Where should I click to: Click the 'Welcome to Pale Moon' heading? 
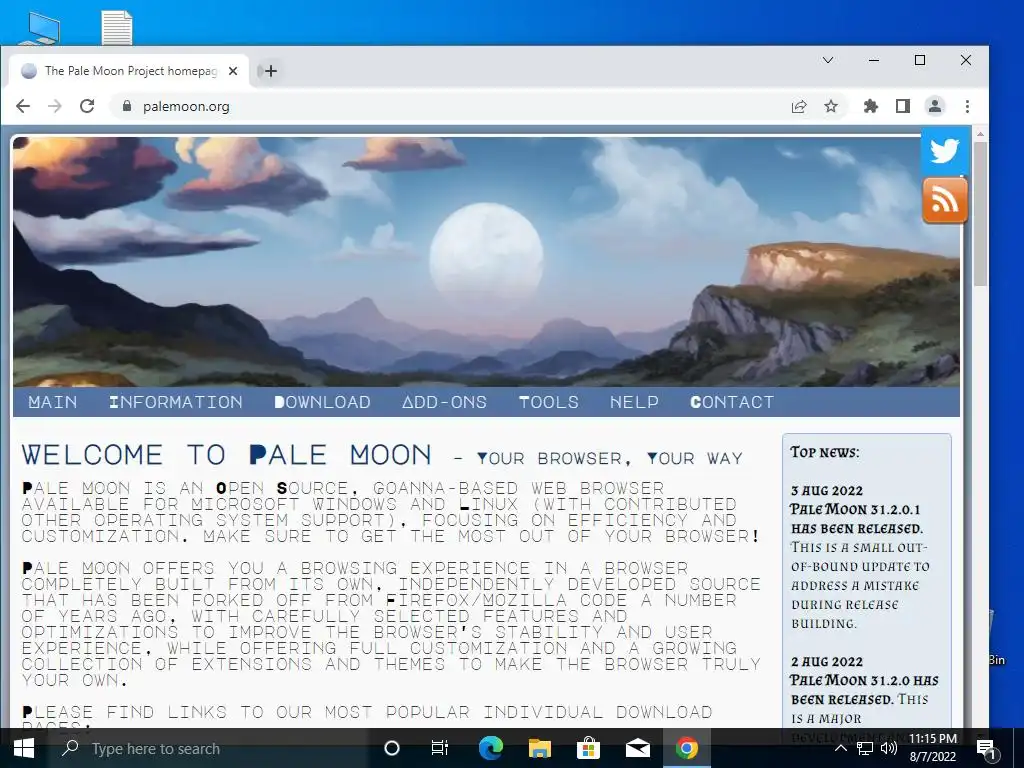point(226,455)
